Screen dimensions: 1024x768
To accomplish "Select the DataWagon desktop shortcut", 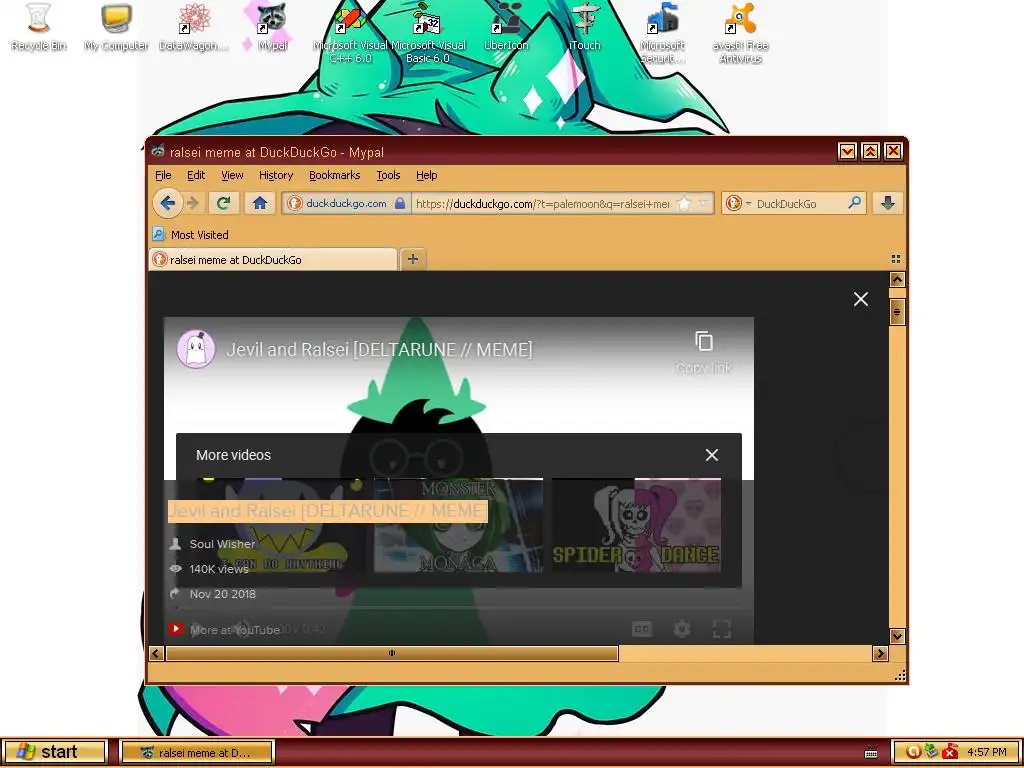I will [194, 27].
